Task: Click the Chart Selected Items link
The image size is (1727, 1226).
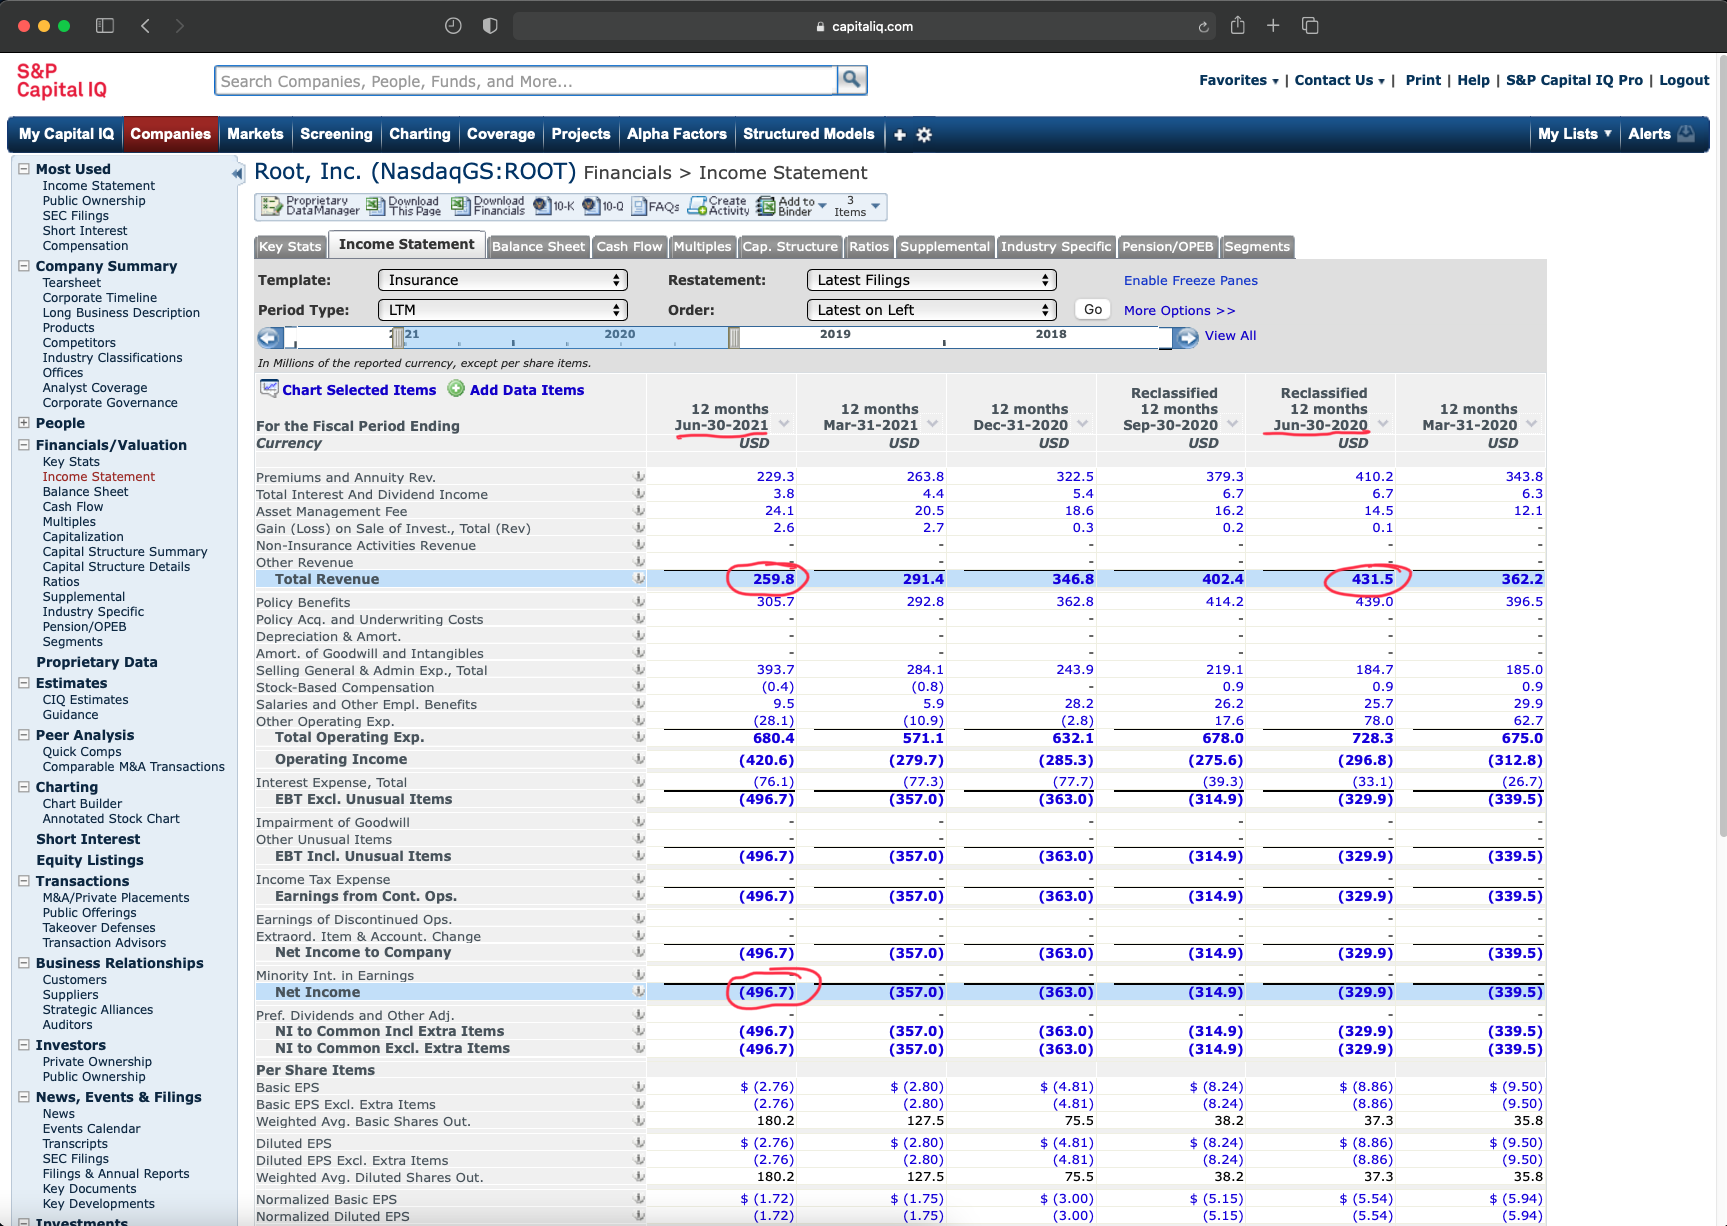Action: (x=359, y=390)
